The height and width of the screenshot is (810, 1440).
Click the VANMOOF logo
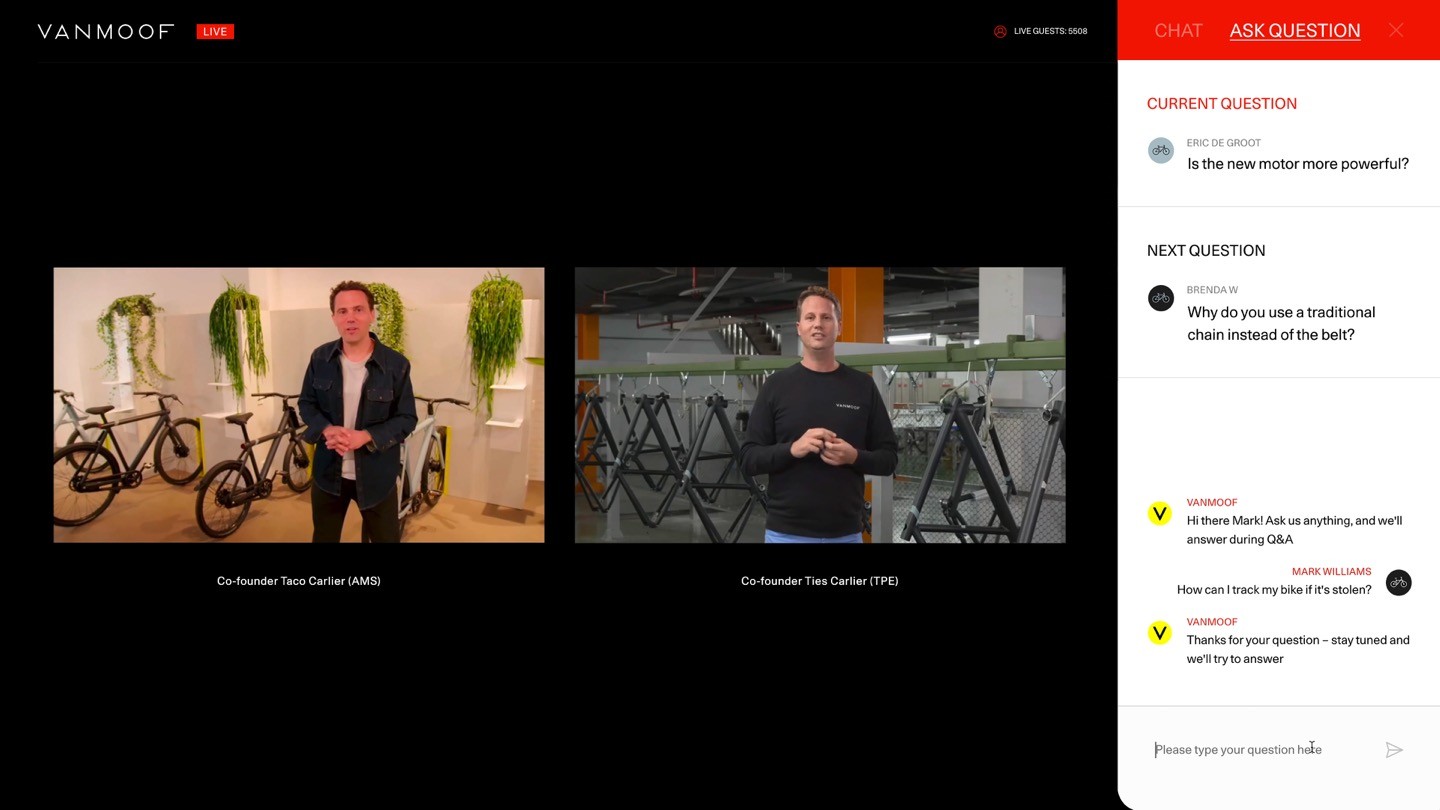[106, 32]
